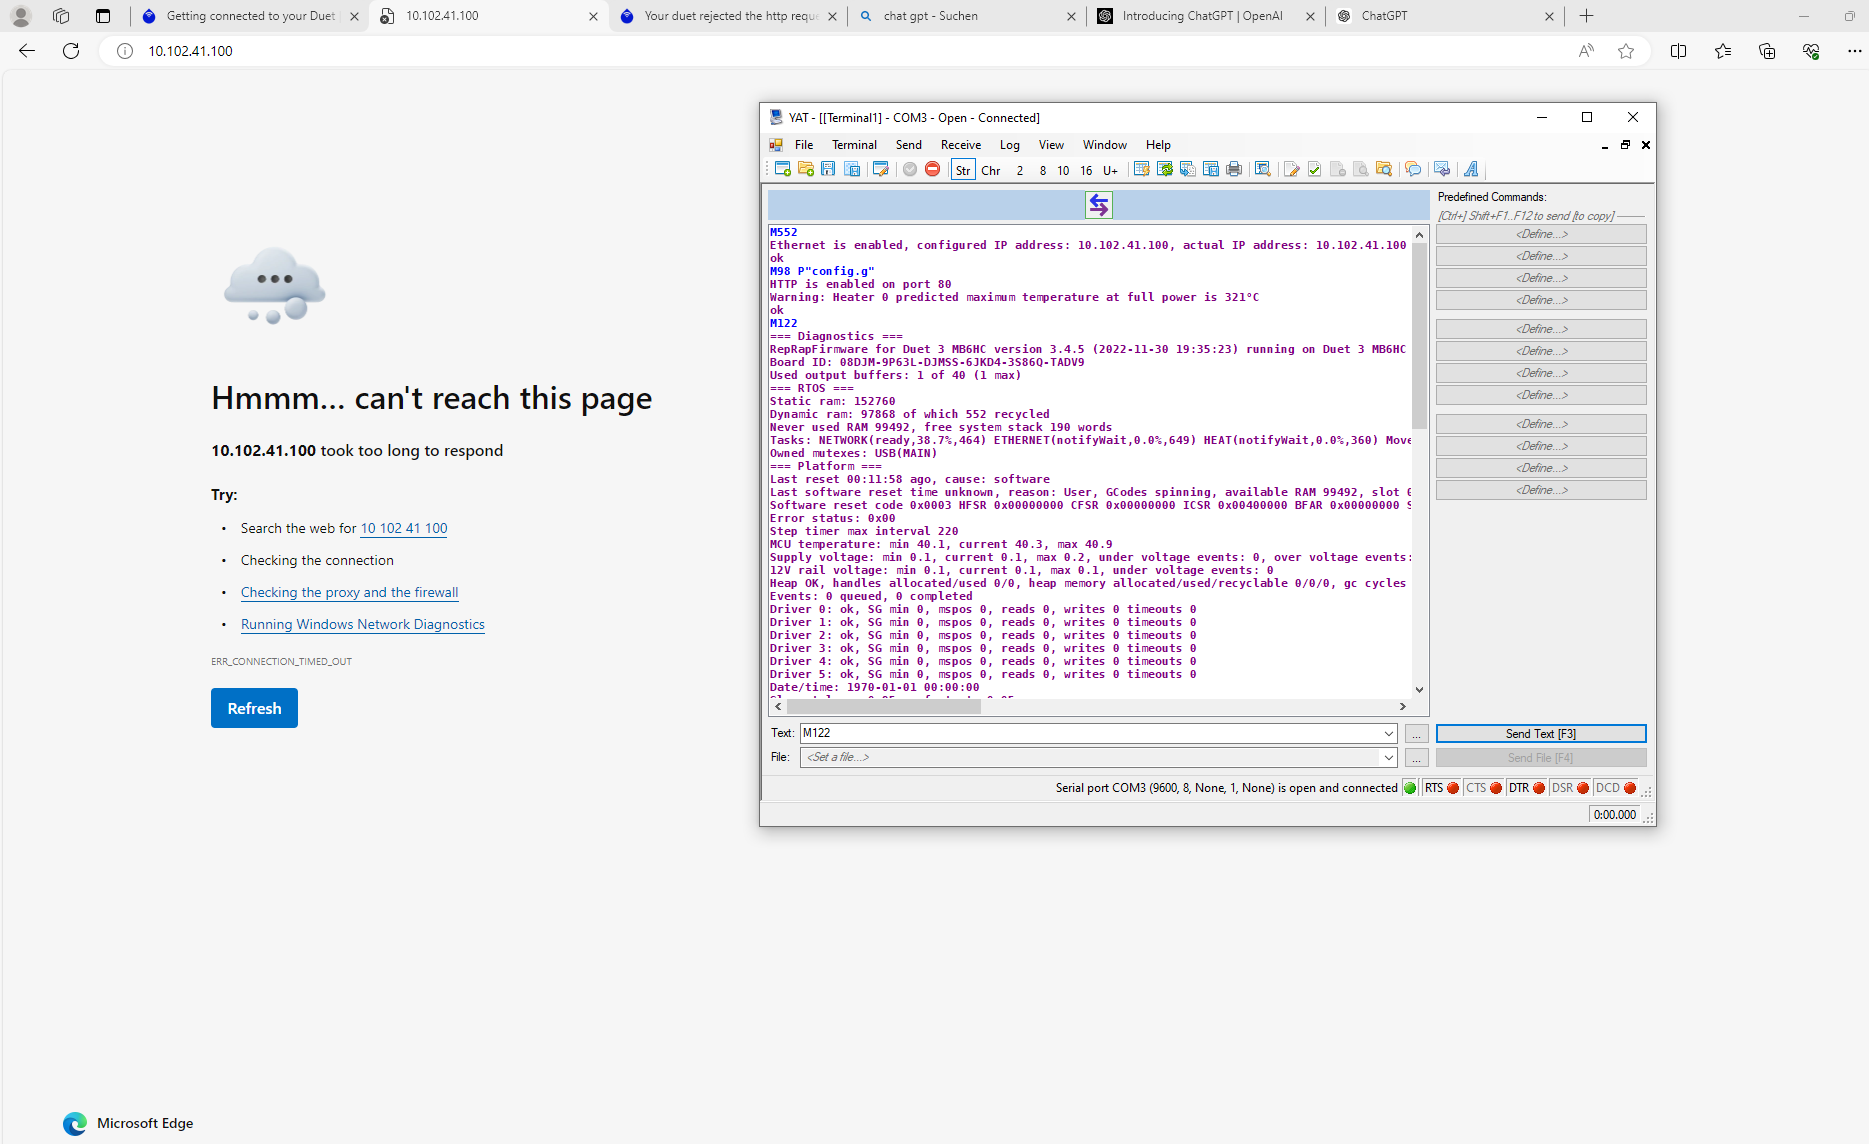Click Edge Browser essentials heart icon

point(1811,51)
